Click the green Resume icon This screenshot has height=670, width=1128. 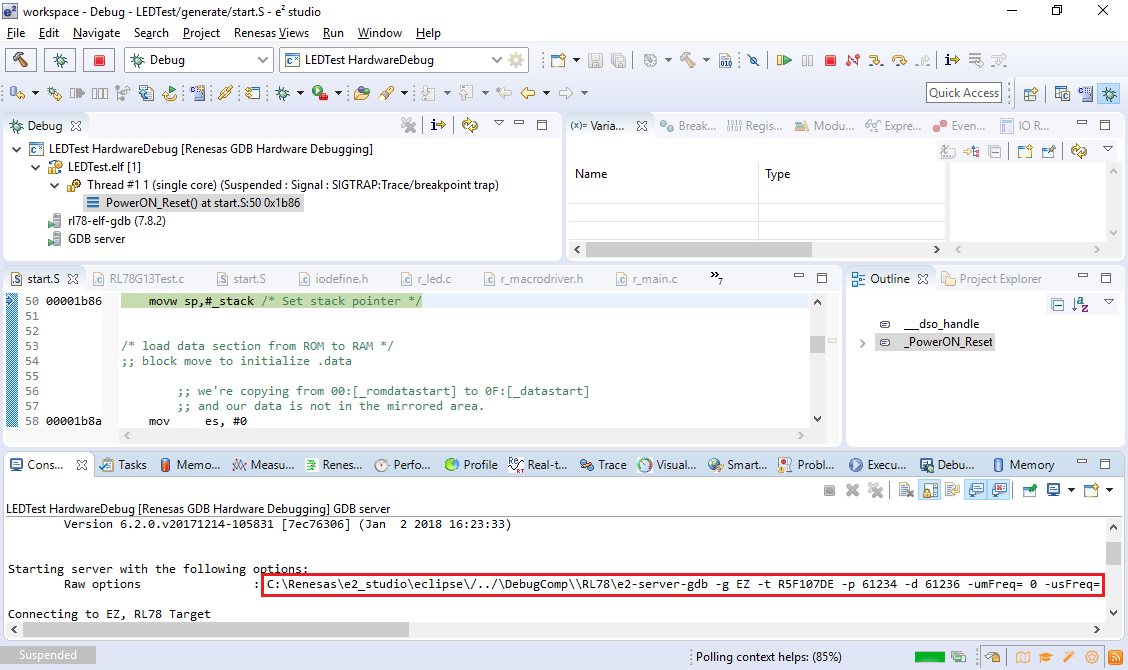pyautogui.click(x=784, y=60)
